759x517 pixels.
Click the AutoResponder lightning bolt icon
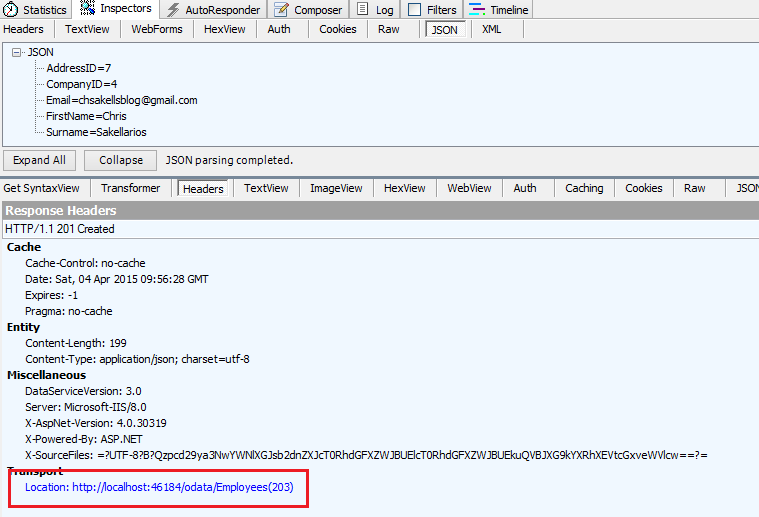173,10
